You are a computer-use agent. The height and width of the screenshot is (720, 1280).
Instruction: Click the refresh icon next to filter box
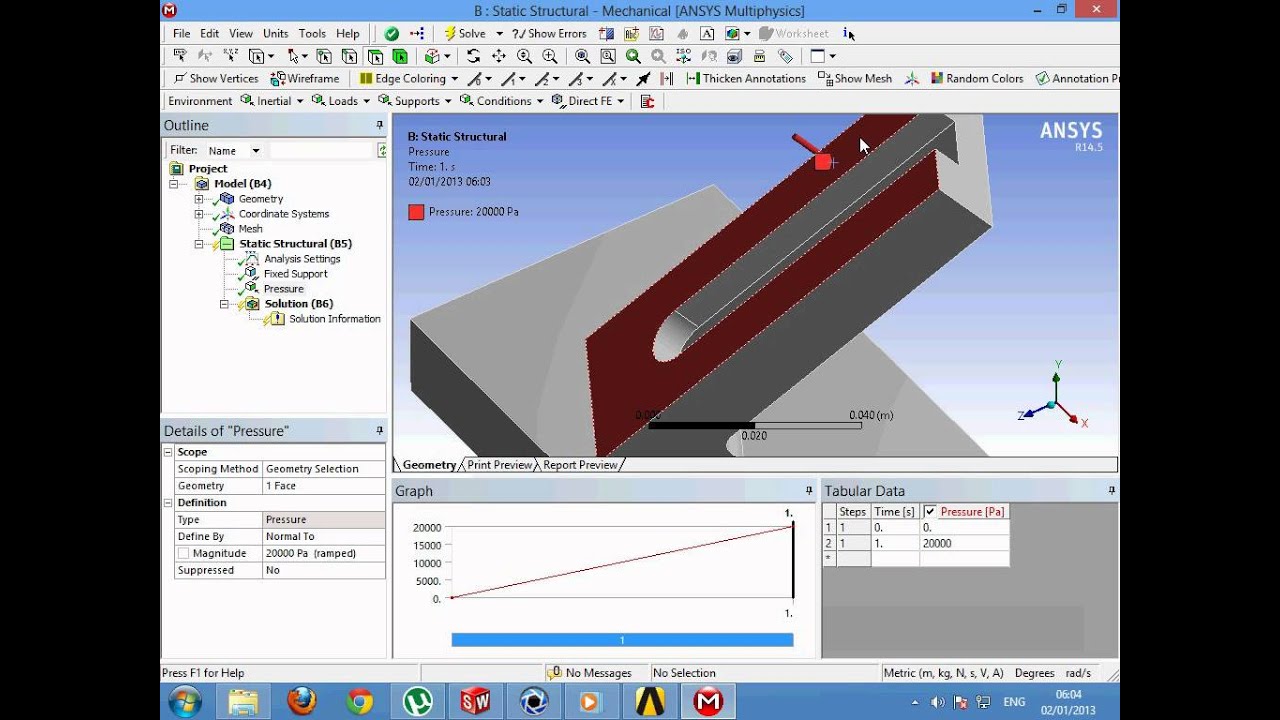[381, 150]
